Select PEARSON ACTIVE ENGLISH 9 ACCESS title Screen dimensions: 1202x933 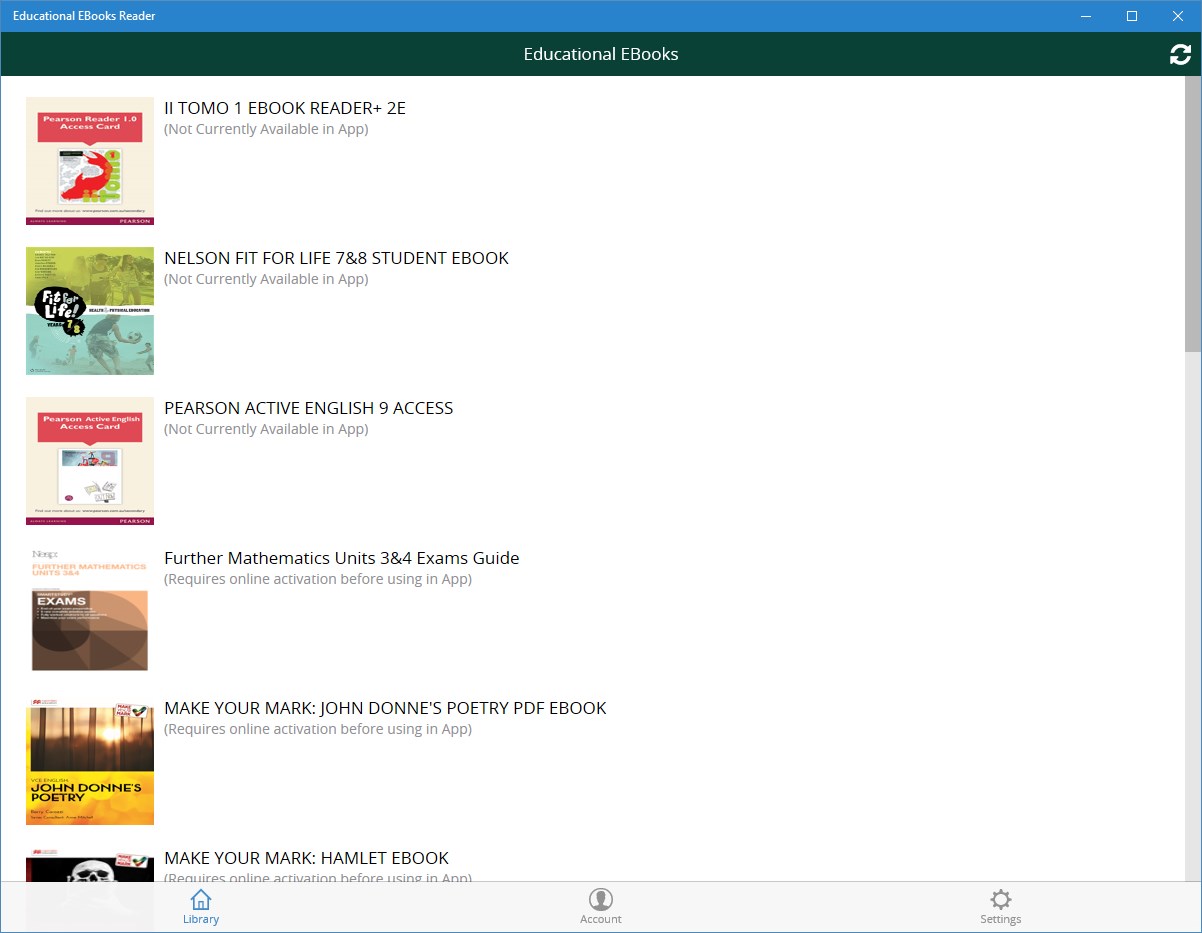point(308,408)
